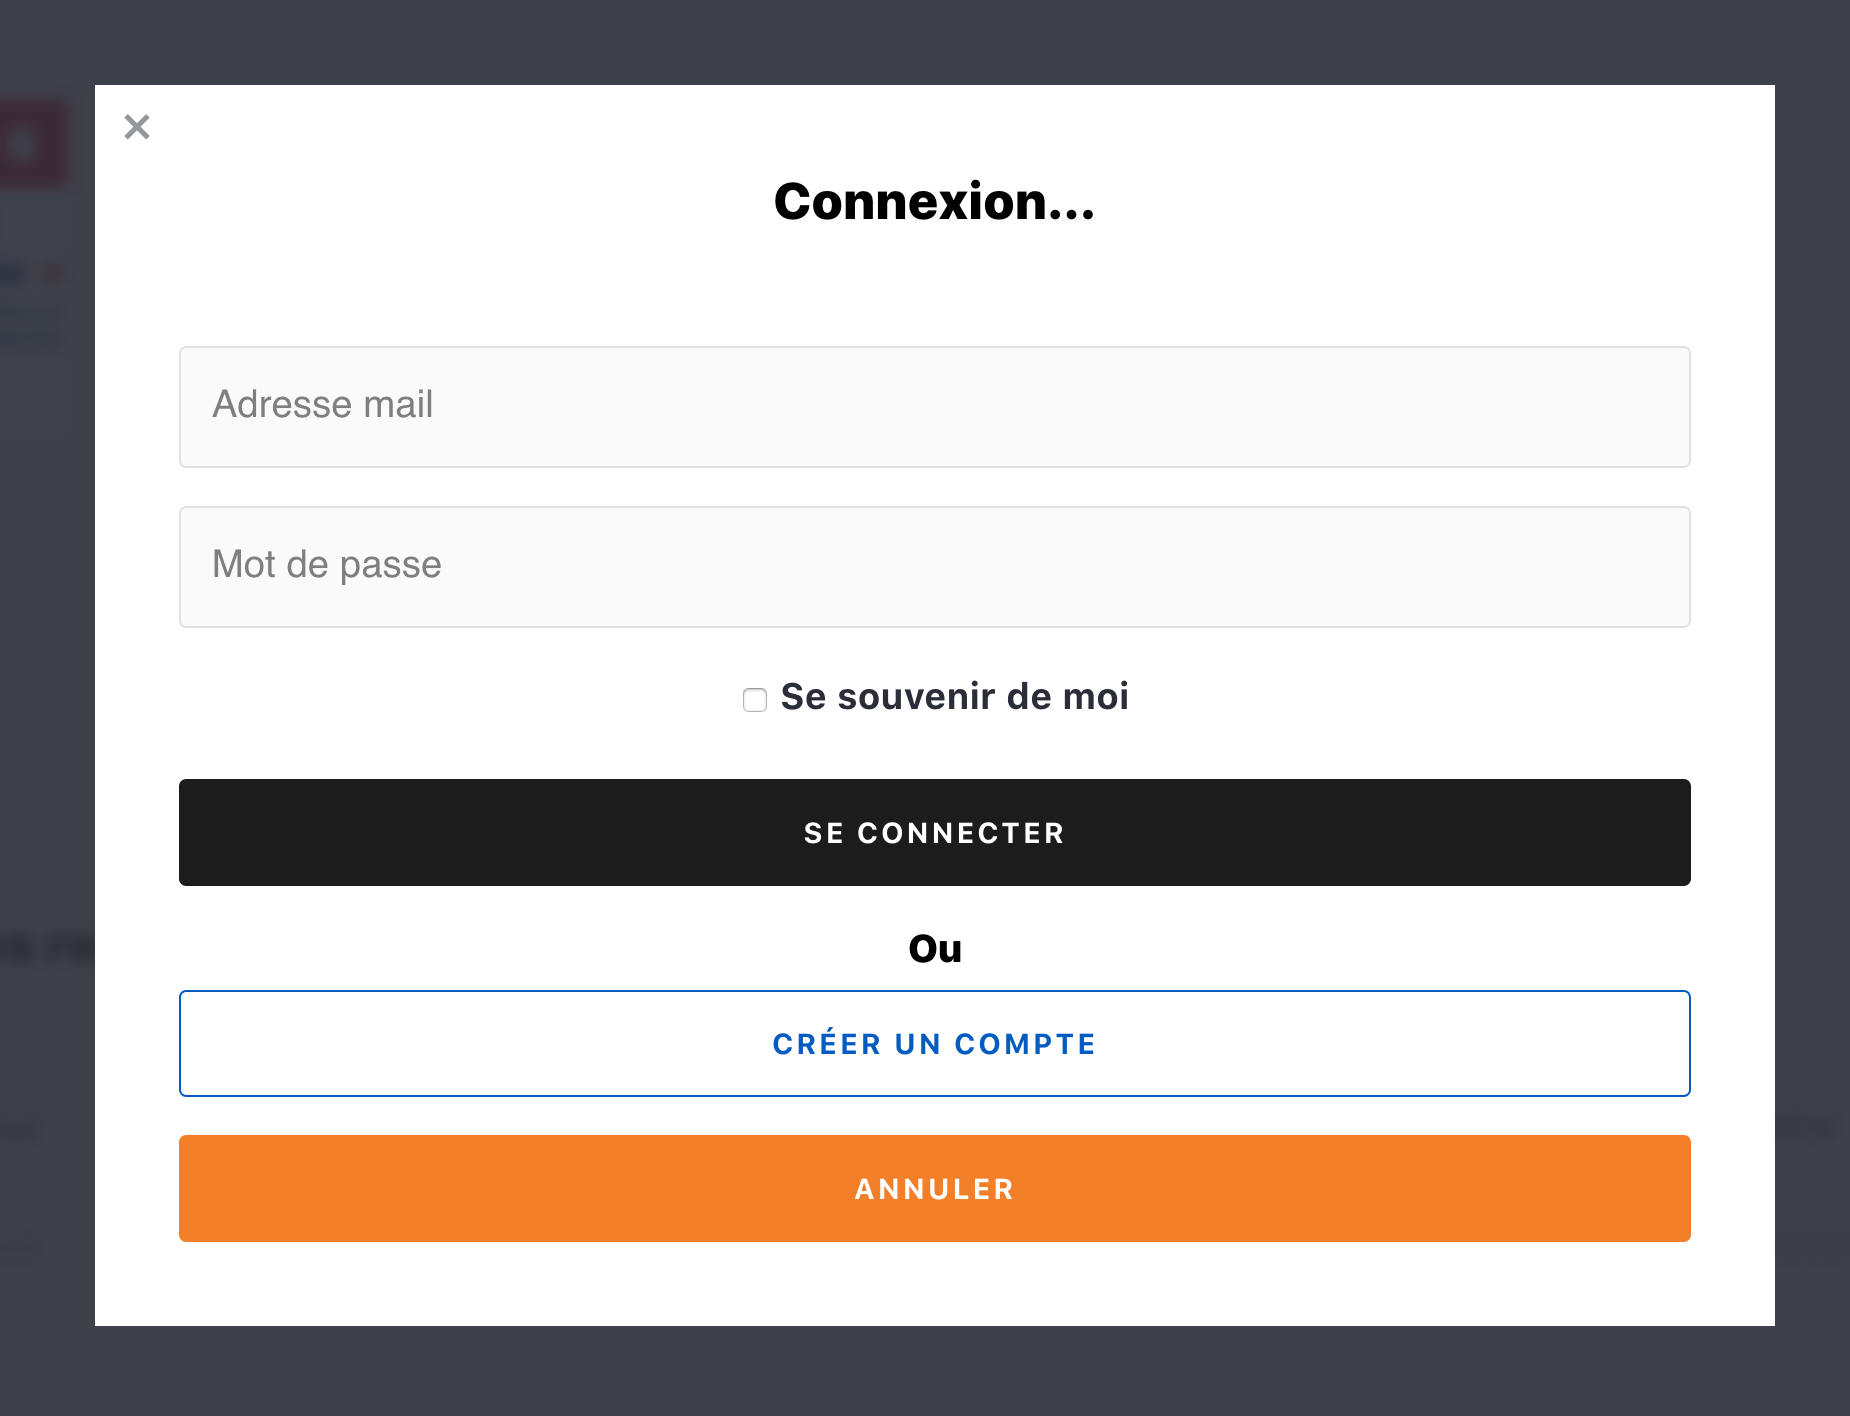This screenshot has height=1416, width=1850.
Task: Place cursor in the email address box
Action: [x=934, y=407]
